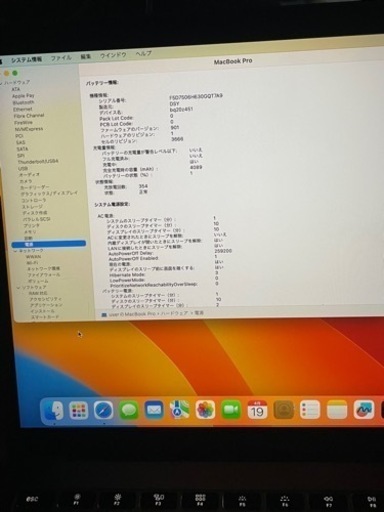Select メモリ in the sidebar
The image size is (384, 512).
(30, 232)
